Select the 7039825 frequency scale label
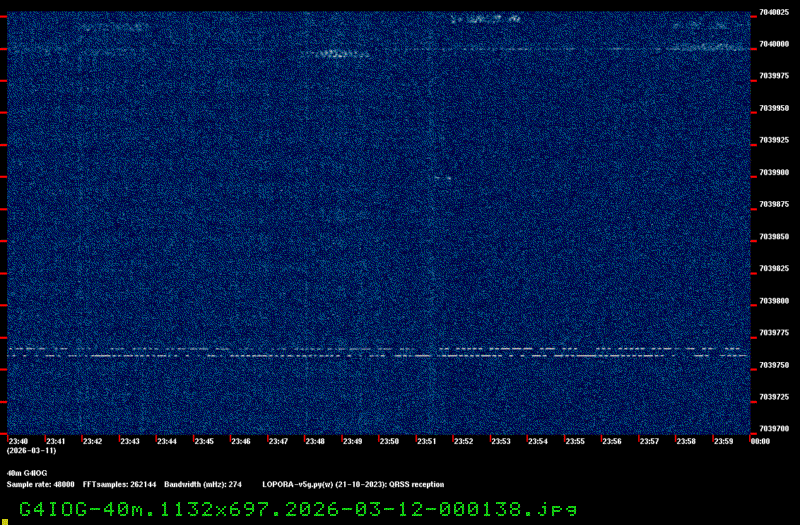 point(774,268)
